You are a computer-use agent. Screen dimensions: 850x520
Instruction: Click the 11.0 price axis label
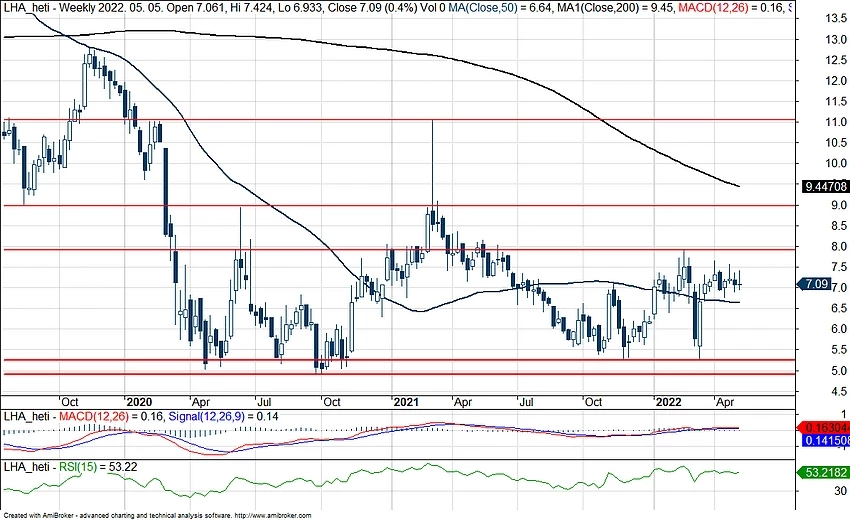pyautogui.click(x=835, y=122)
